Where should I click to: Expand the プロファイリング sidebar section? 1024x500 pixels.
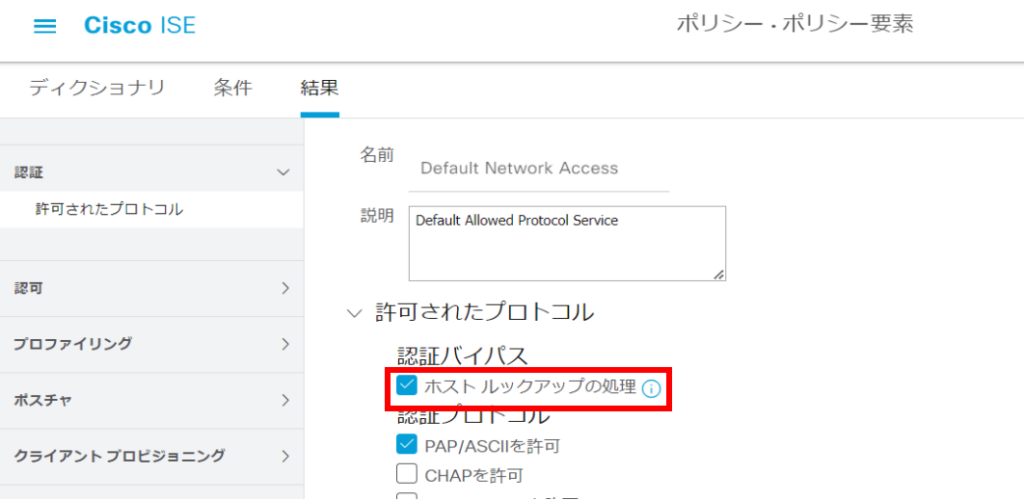[285, 344]
